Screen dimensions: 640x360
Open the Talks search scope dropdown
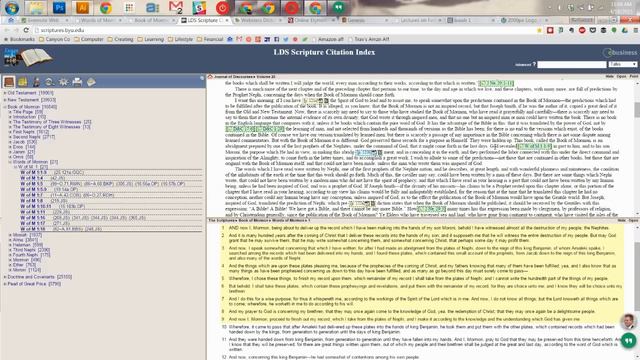(622, 64)
